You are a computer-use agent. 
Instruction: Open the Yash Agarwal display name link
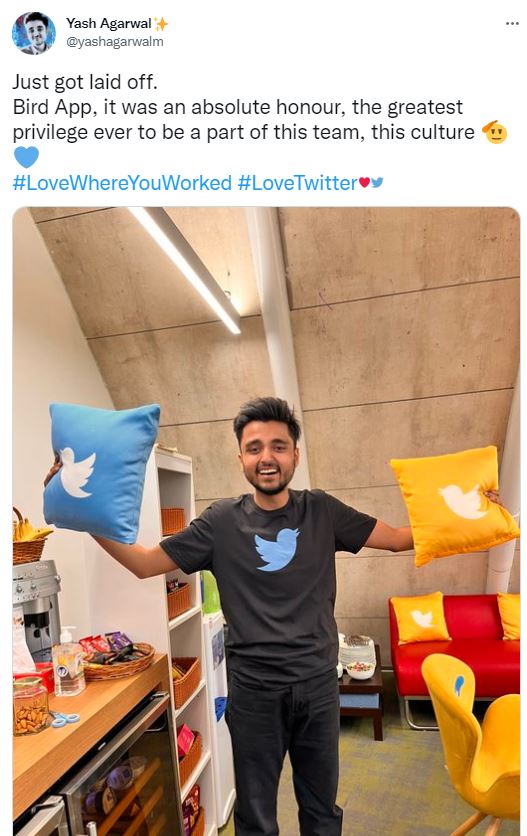[x=108, y=23]
